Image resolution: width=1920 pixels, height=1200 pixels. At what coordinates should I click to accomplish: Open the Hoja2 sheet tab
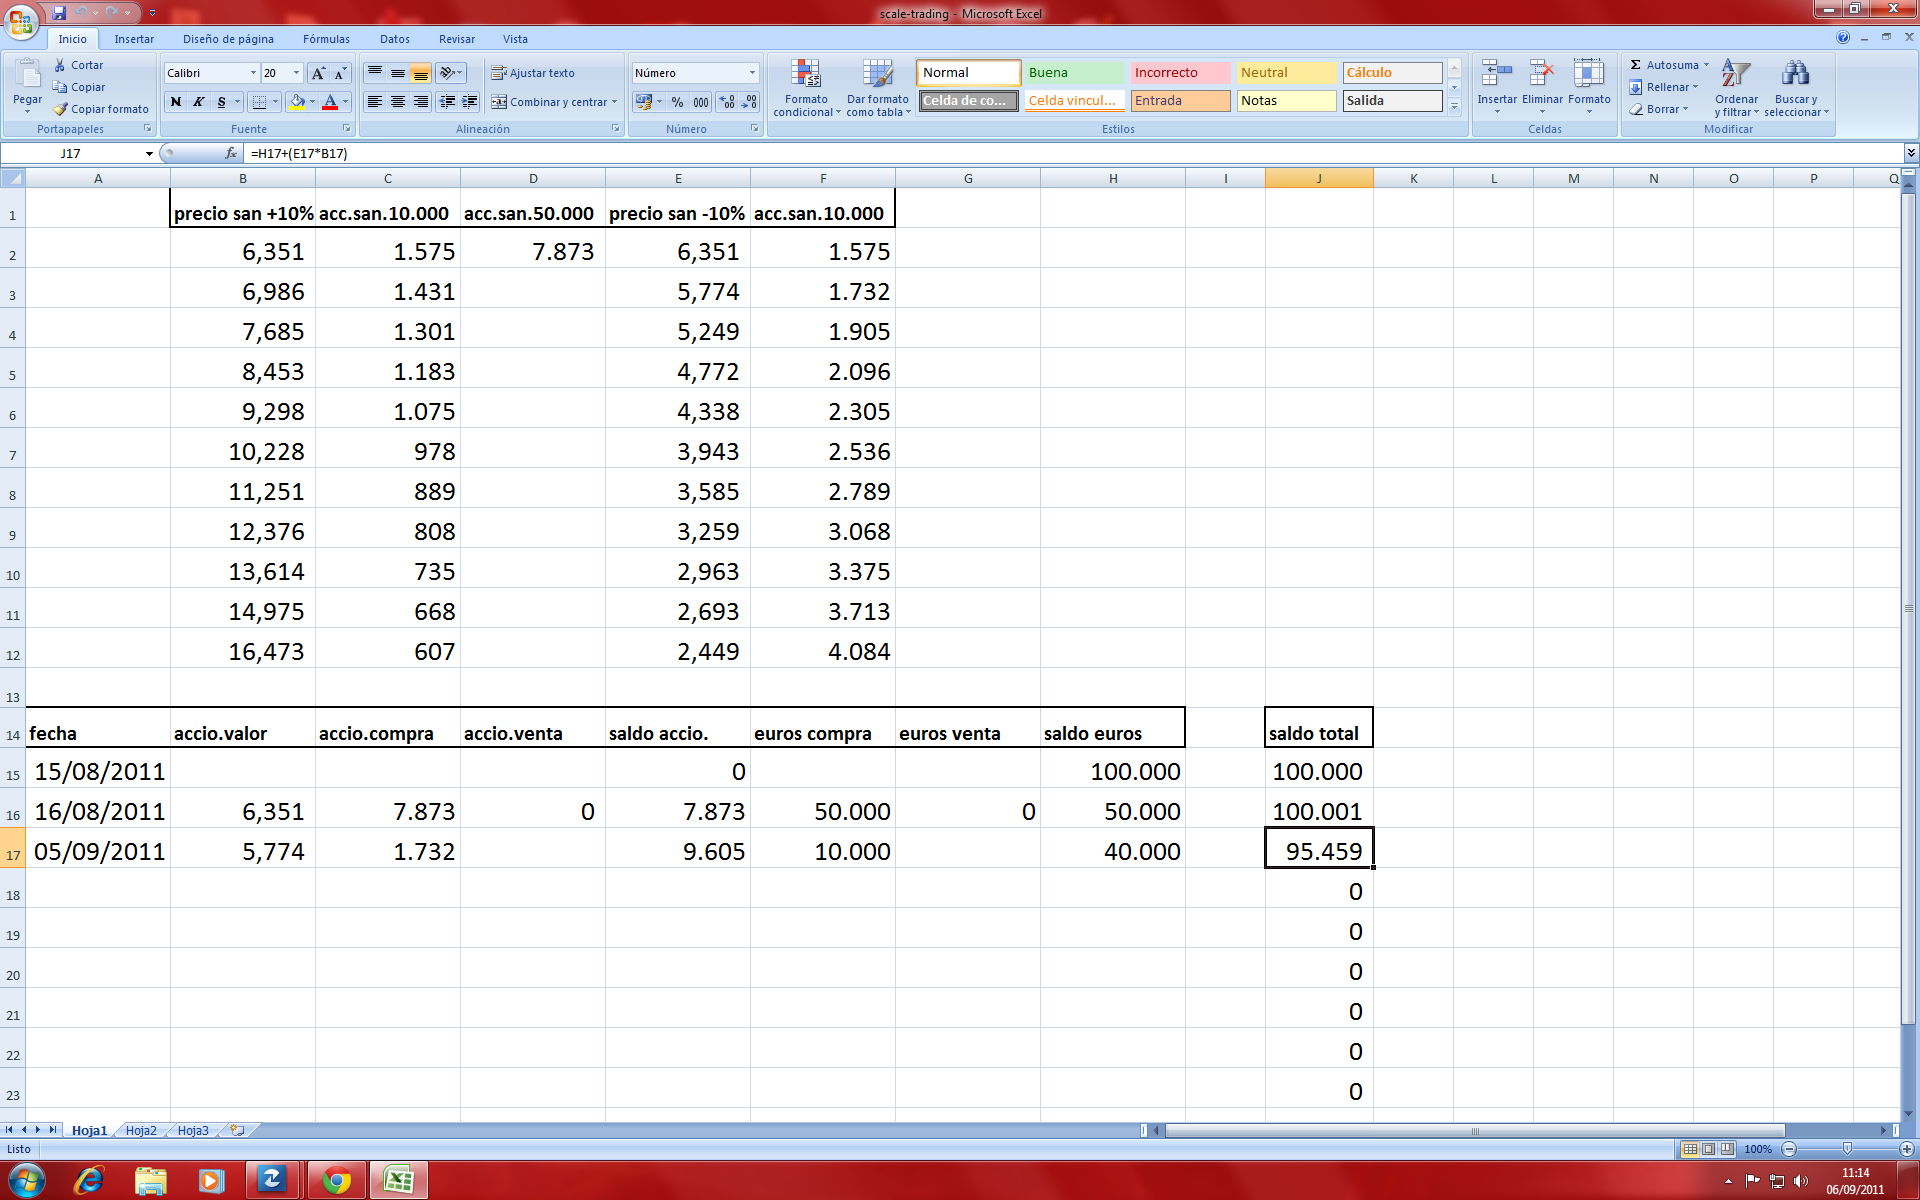pos(141,1130)
